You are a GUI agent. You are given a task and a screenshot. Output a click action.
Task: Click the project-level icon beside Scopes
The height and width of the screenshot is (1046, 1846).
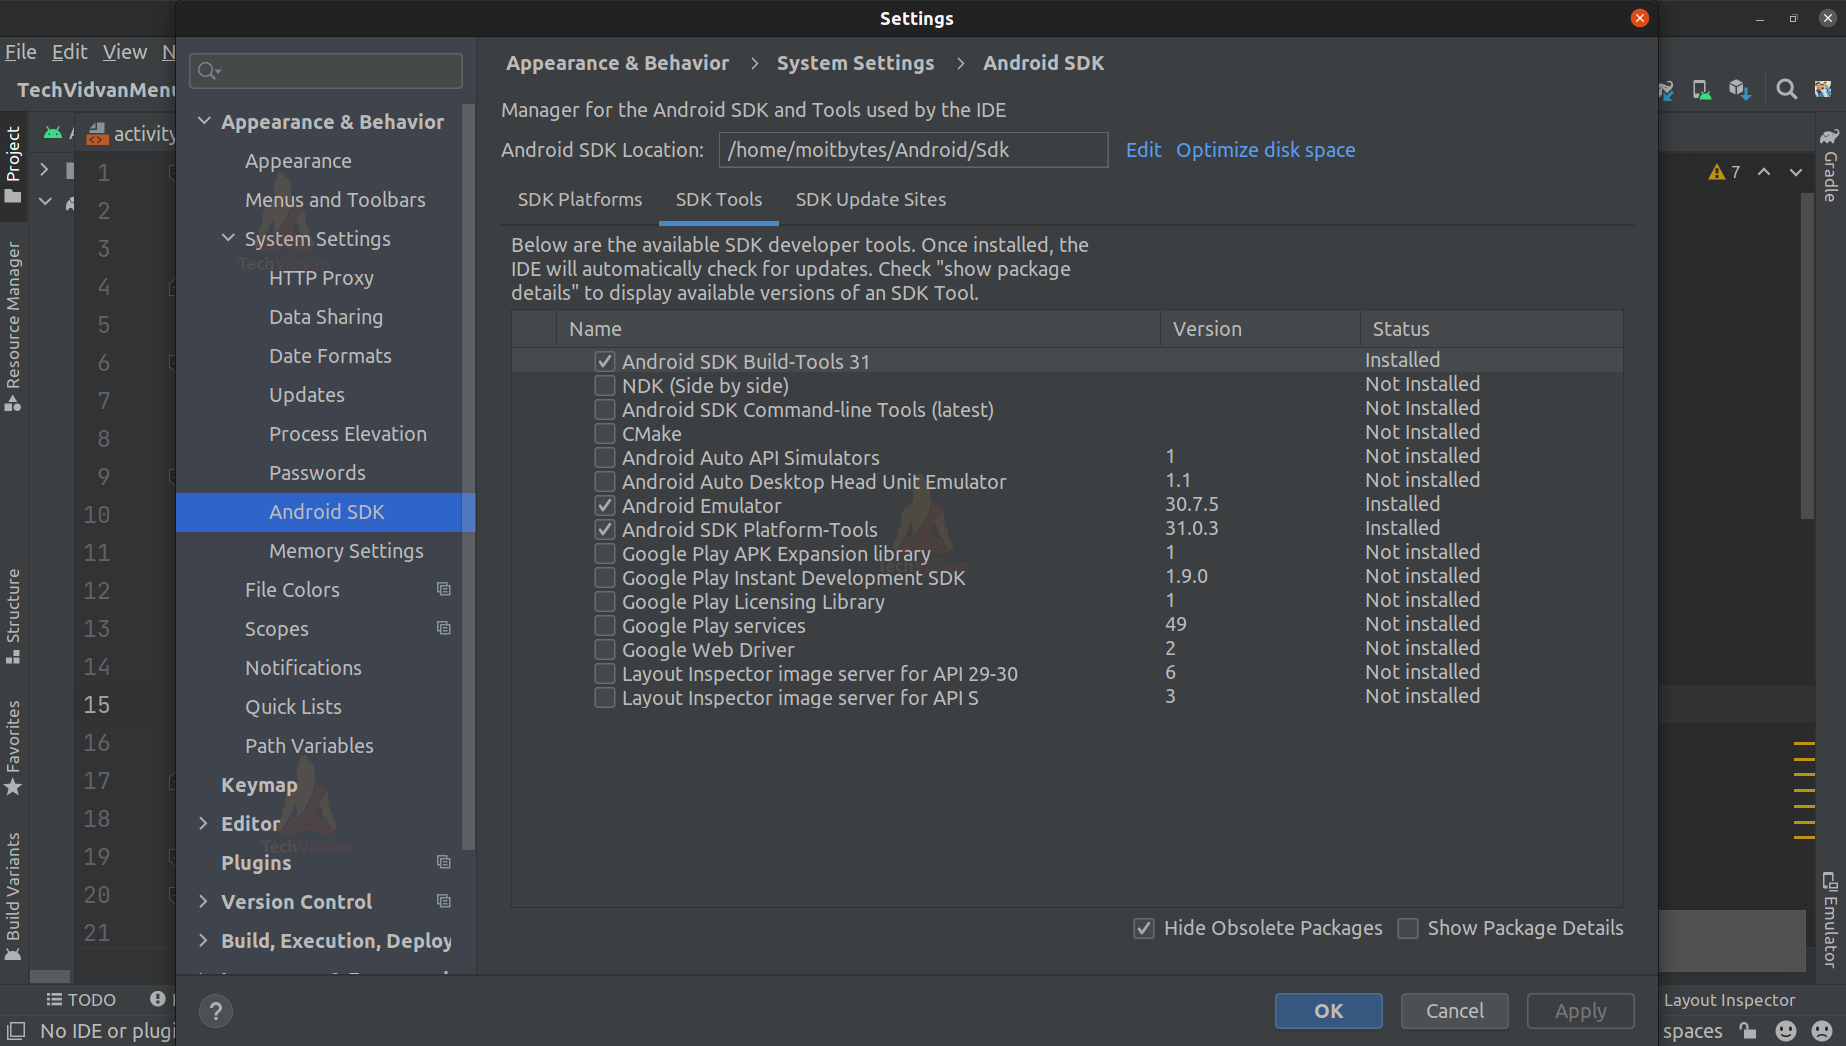(444, 628)
